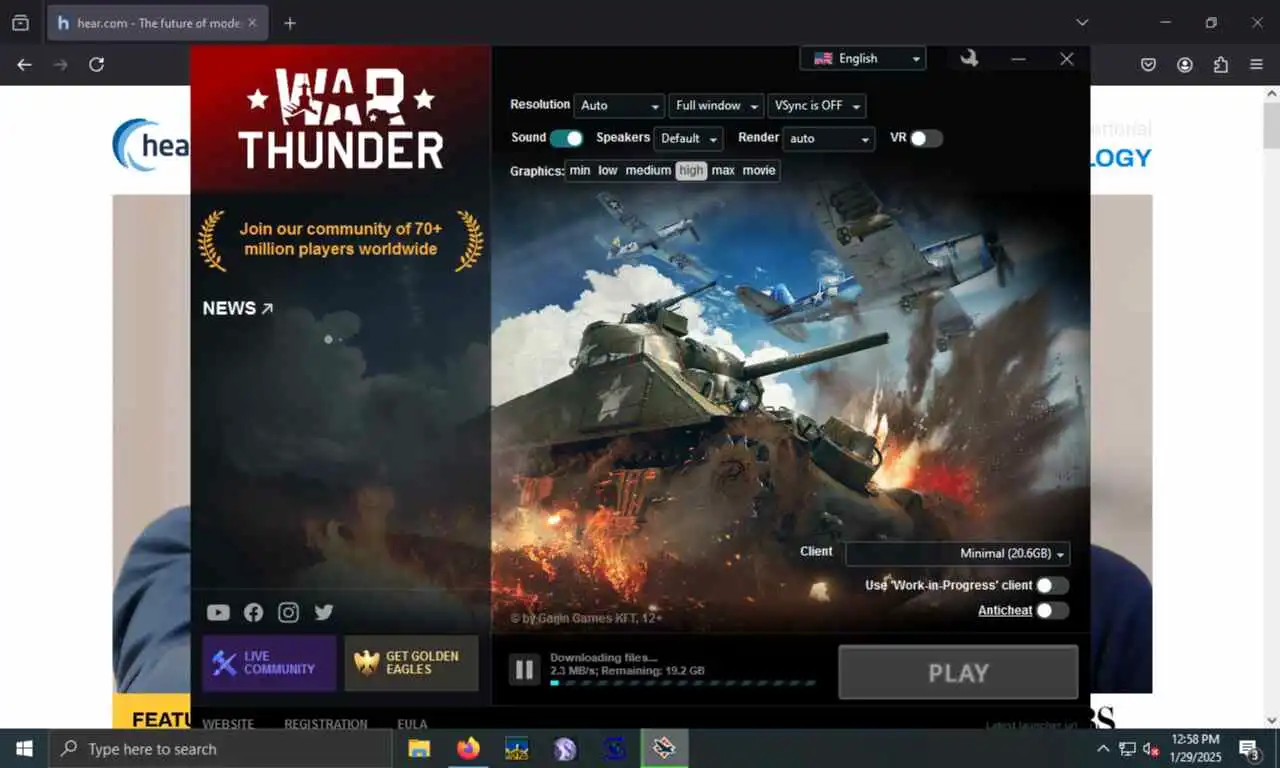Click GET GOLDEN EAGLES button

pyautogui.click(x=412, y=663)
